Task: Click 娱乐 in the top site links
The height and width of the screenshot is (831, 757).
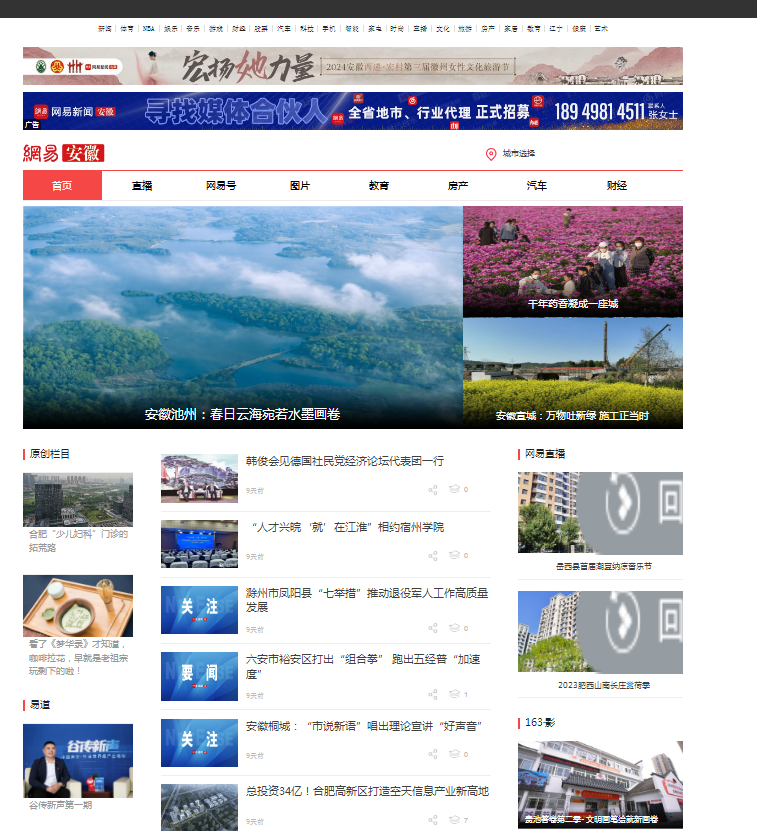Action: pos(171,29)
